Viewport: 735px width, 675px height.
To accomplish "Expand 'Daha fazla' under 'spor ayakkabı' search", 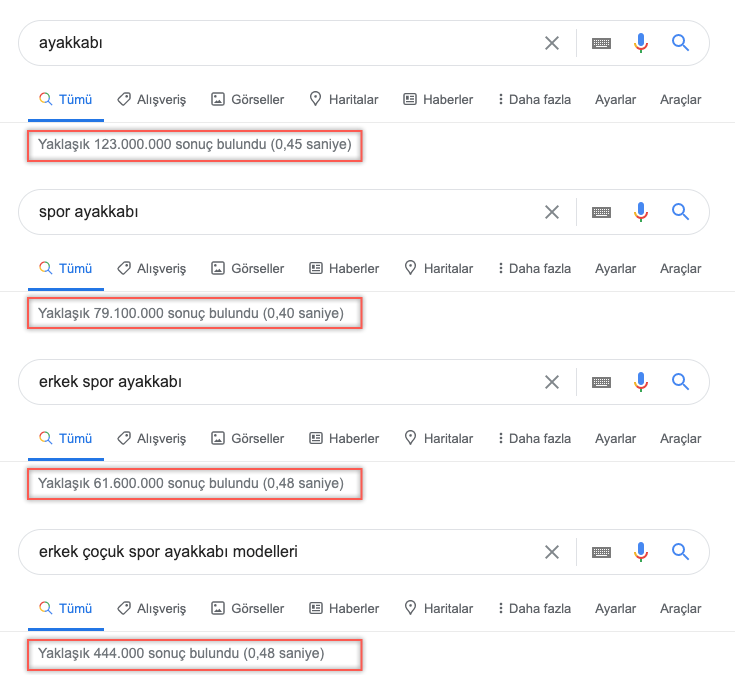I will tap(534, 269).
